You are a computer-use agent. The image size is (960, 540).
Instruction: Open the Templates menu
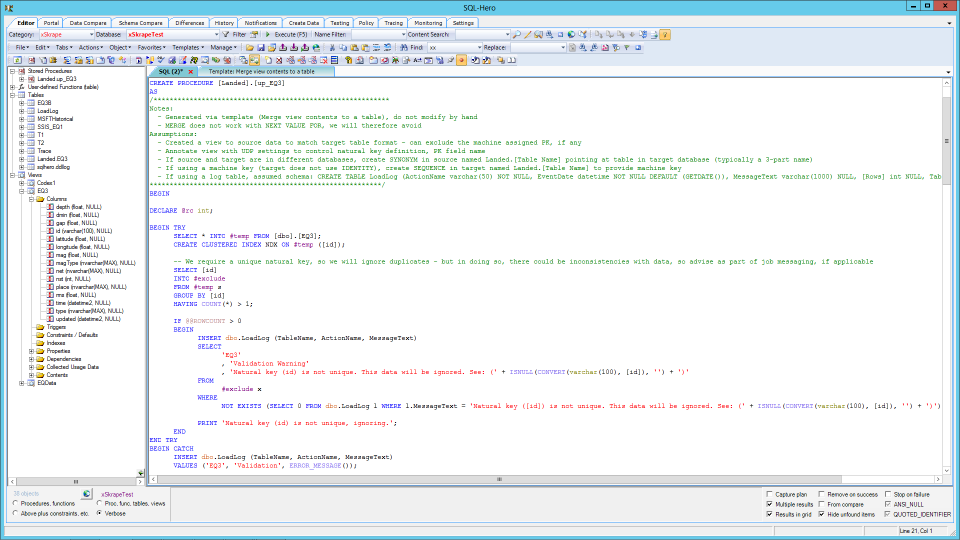(187, 47)
